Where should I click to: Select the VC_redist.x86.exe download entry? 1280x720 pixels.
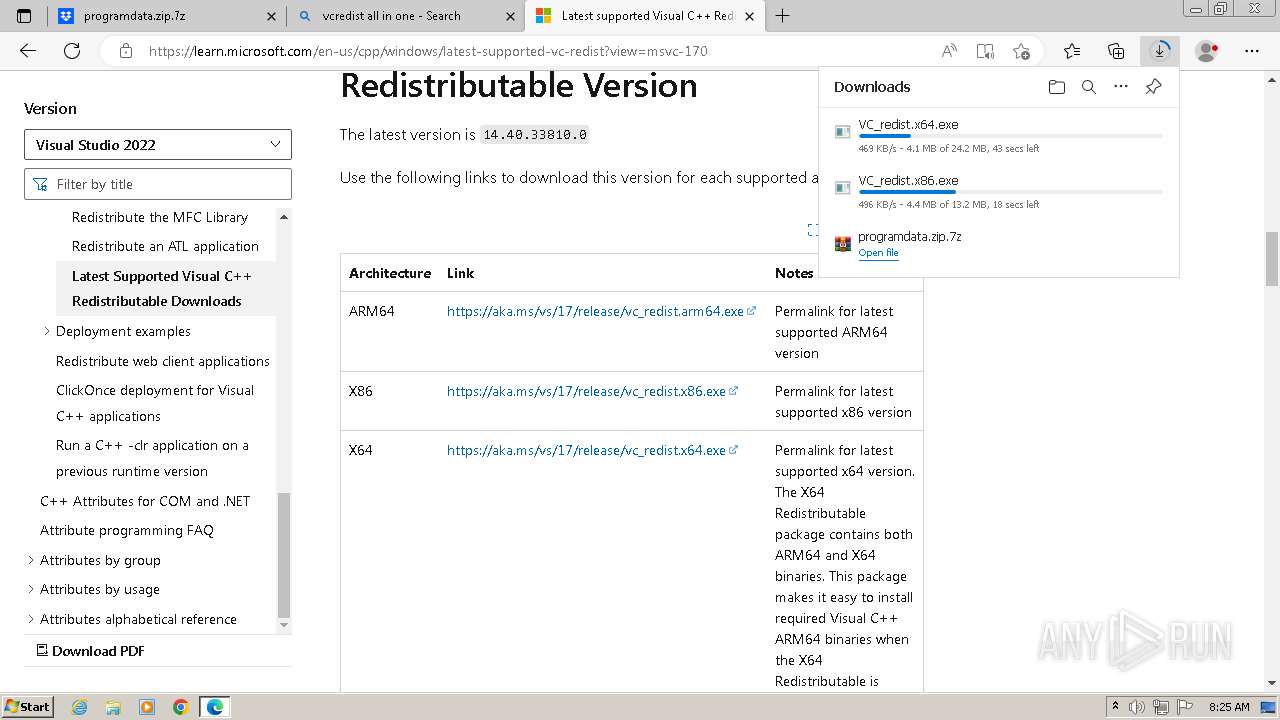998,191
